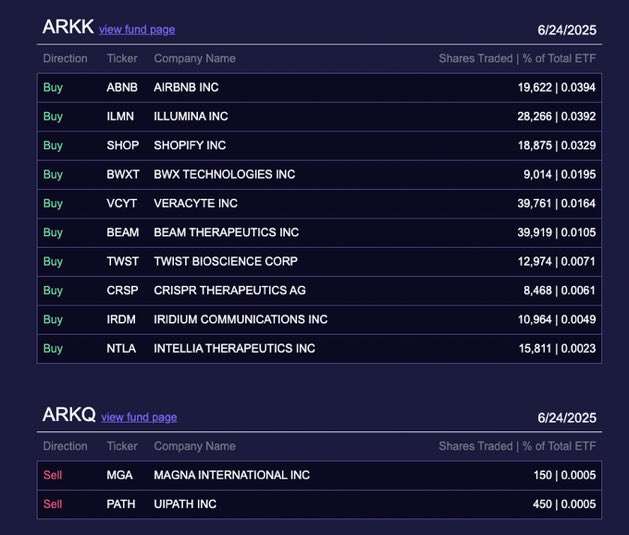
Task: Click Buy direction in CRSP row
Action: point(53,291)
